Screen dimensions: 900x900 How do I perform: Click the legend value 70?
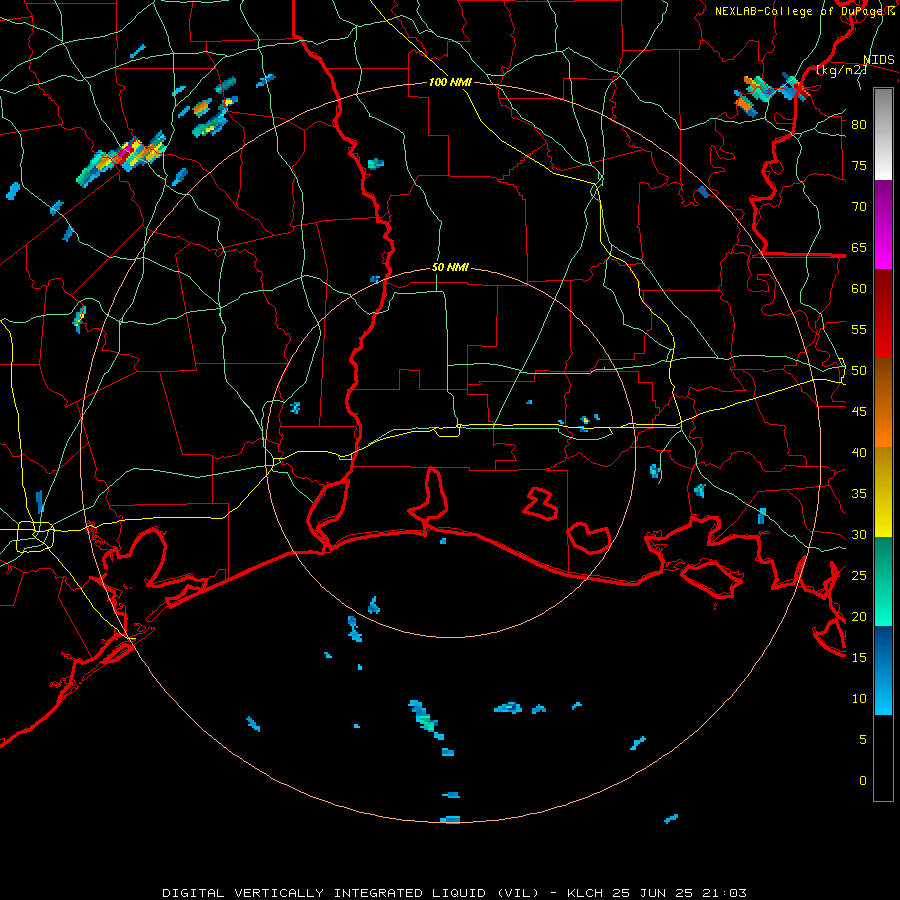point(859,207)
